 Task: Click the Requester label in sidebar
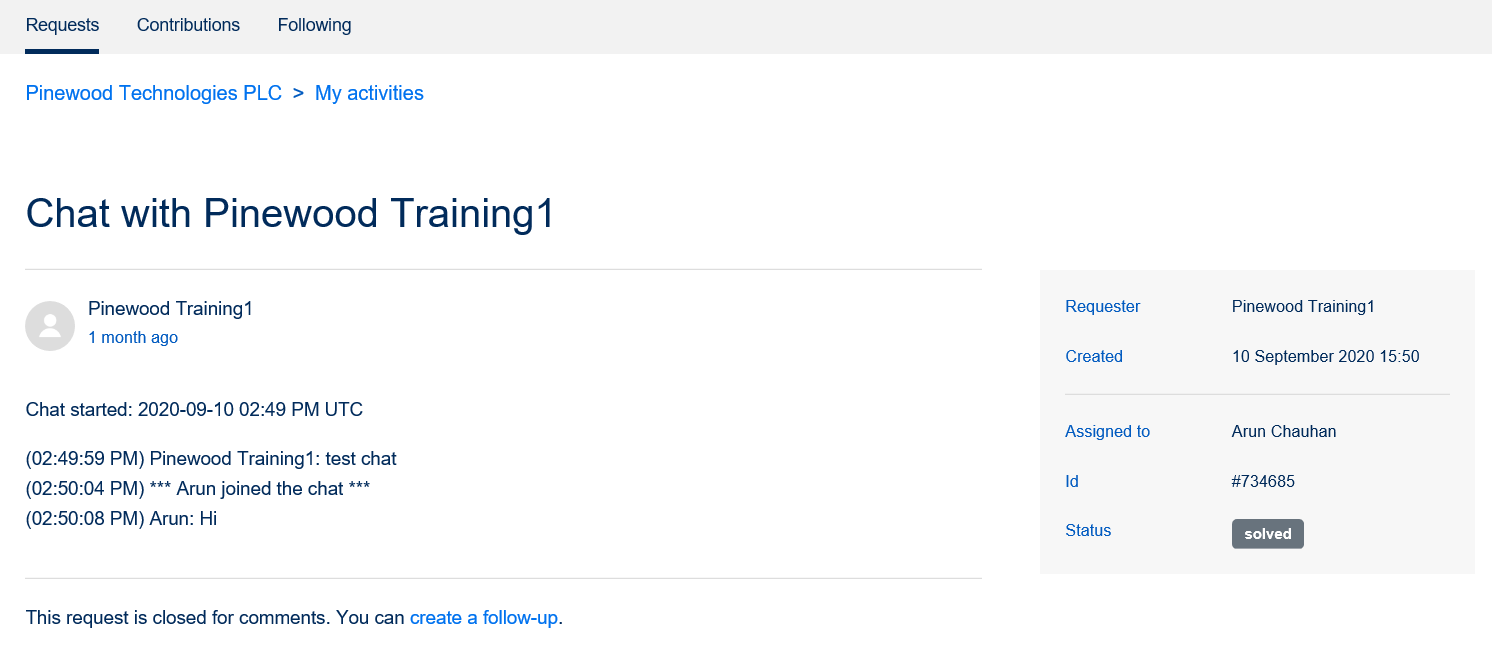click(1102, 306)
